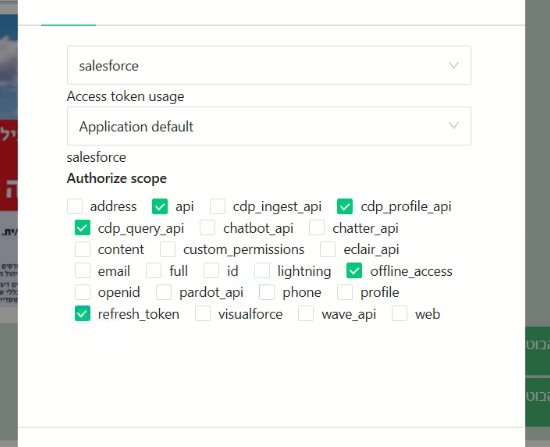Uncheck the refresh_token scope
Image resolution: width=550 pixels, height=447 pixels.
(x=82, y=314)
